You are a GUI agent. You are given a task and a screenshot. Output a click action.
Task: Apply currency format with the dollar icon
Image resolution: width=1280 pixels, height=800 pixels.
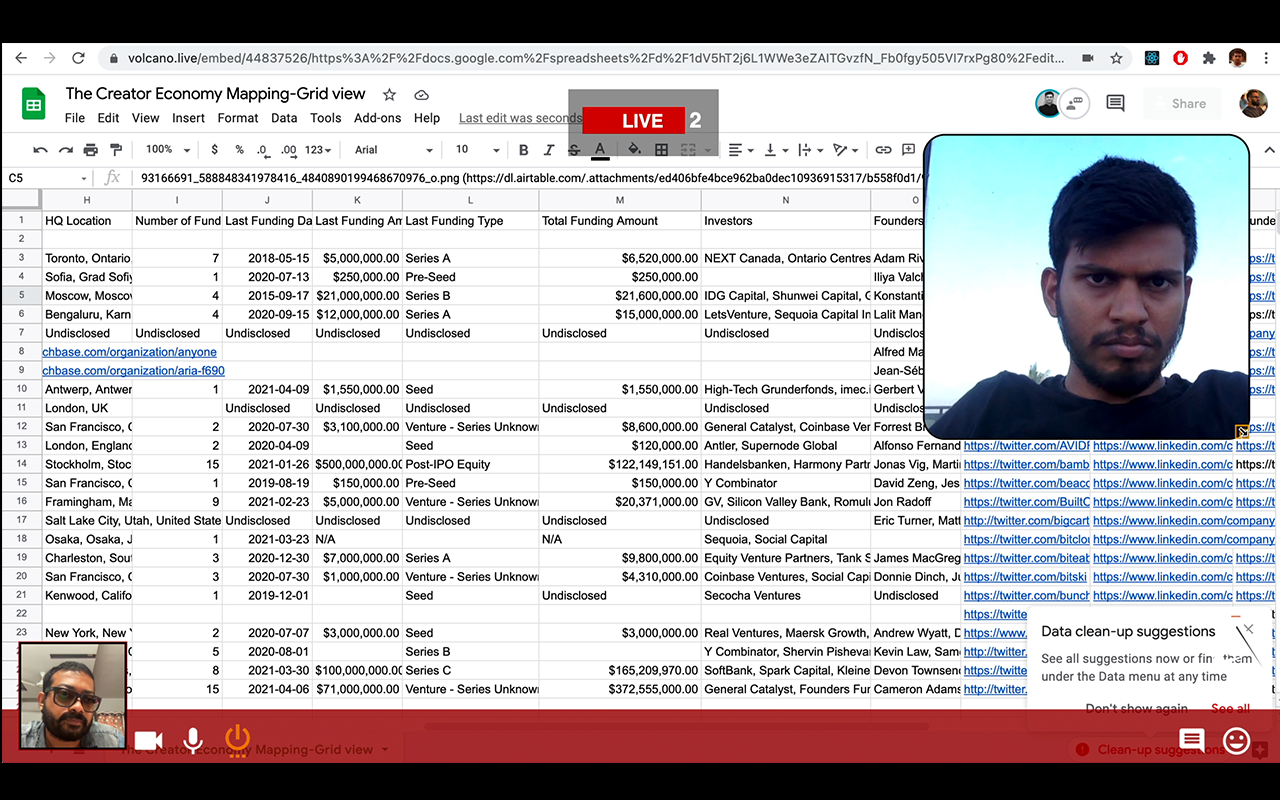214,150
